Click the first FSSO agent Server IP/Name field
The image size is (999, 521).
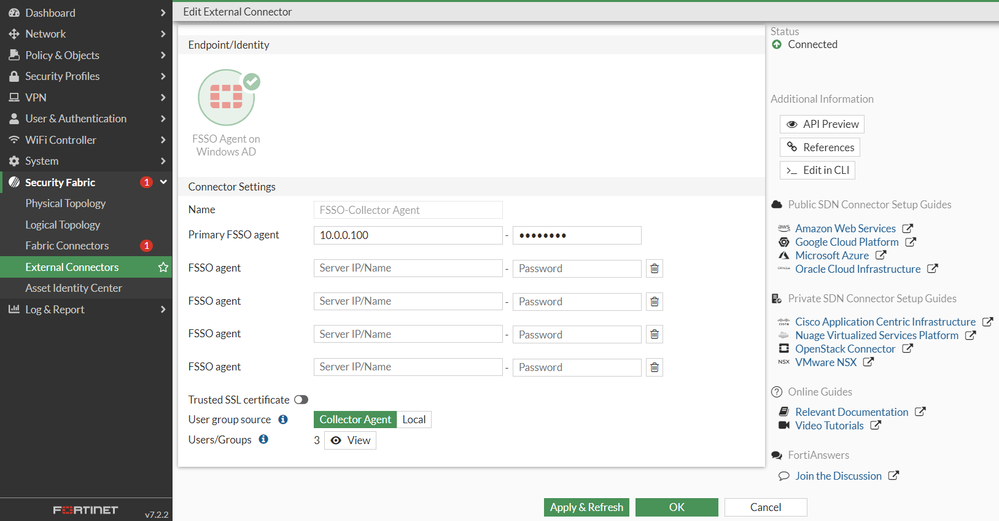[x=408, y=268]
